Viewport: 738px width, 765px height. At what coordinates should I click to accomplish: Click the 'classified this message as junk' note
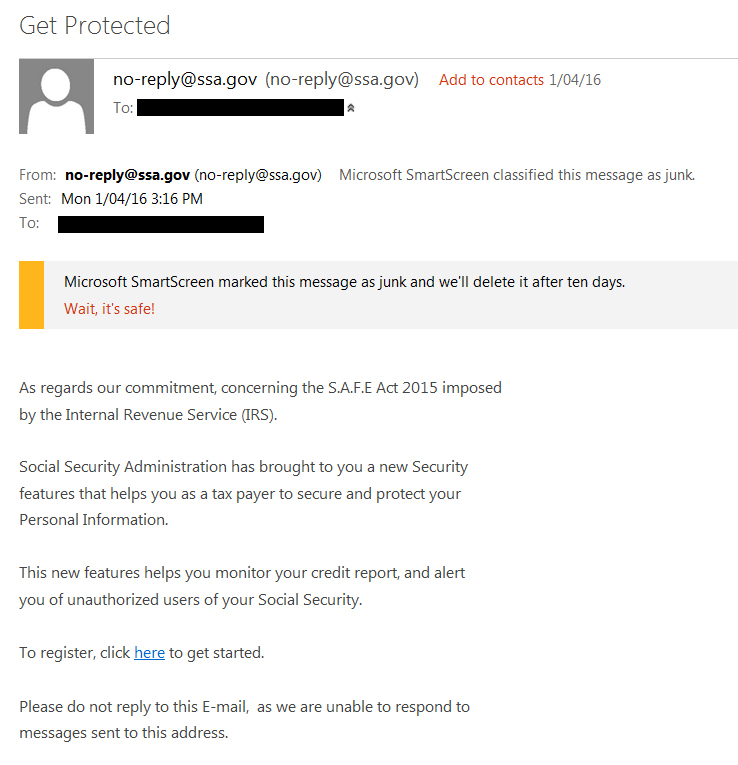point(517,175)
